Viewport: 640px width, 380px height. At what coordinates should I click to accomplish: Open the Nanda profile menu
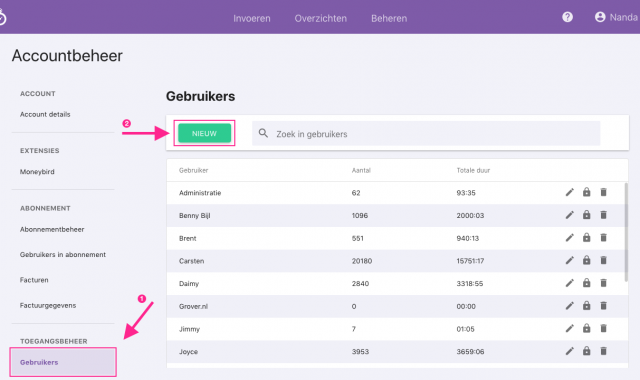coord(616,17)
